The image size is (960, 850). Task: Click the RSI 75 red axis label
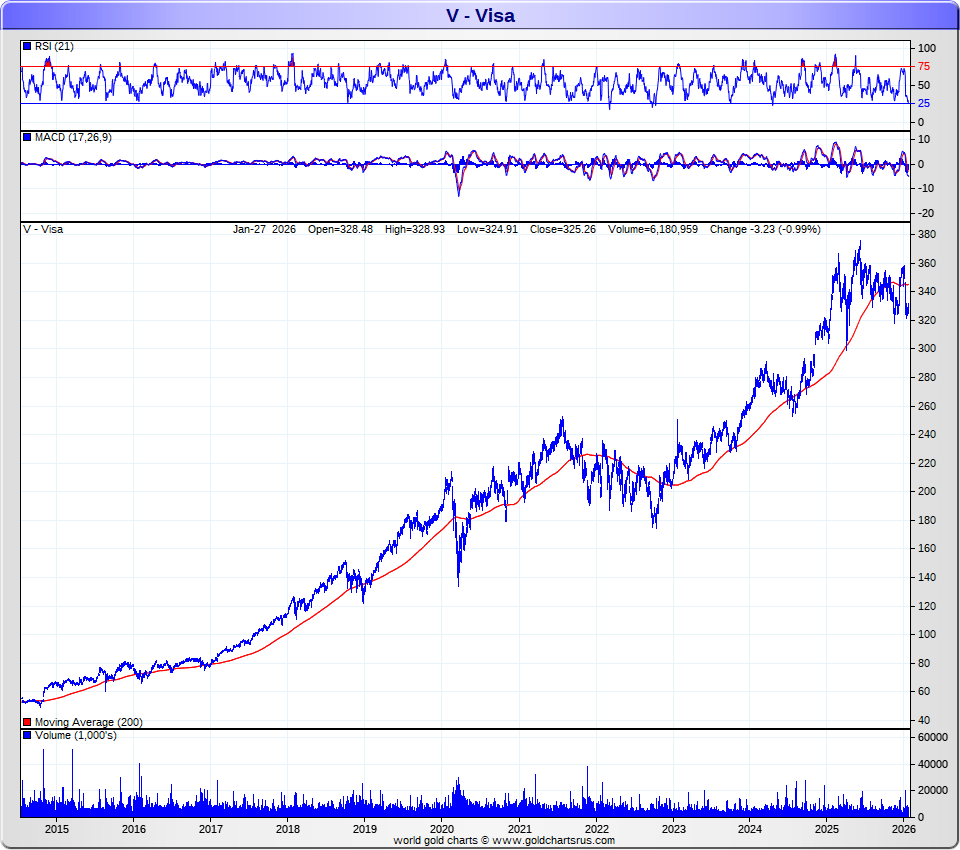tap(923, 66)
